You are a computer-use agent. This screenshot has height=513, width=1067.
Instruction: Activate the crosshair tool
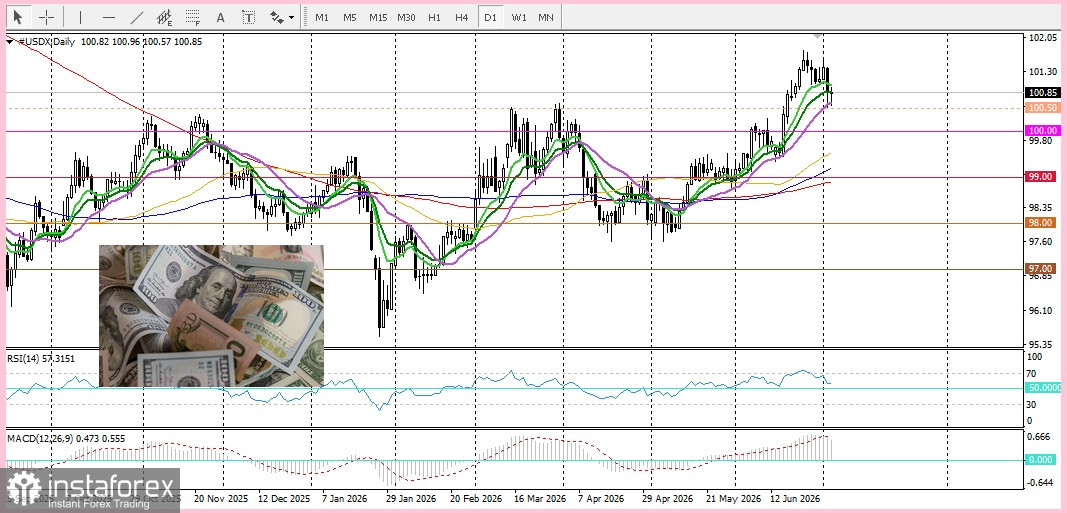point(46,17)
